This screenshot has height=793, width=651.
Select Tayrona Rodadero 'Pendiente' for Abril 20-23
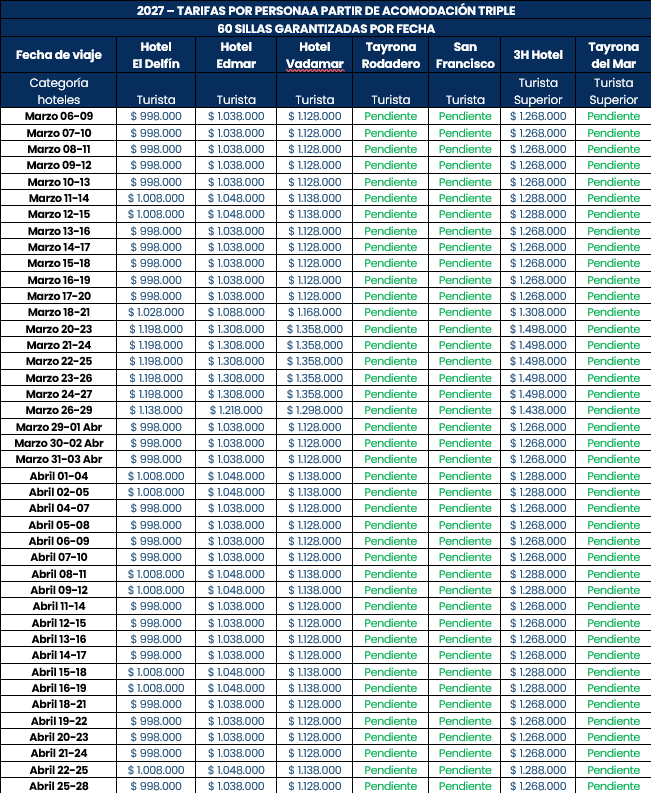(390, 737)
